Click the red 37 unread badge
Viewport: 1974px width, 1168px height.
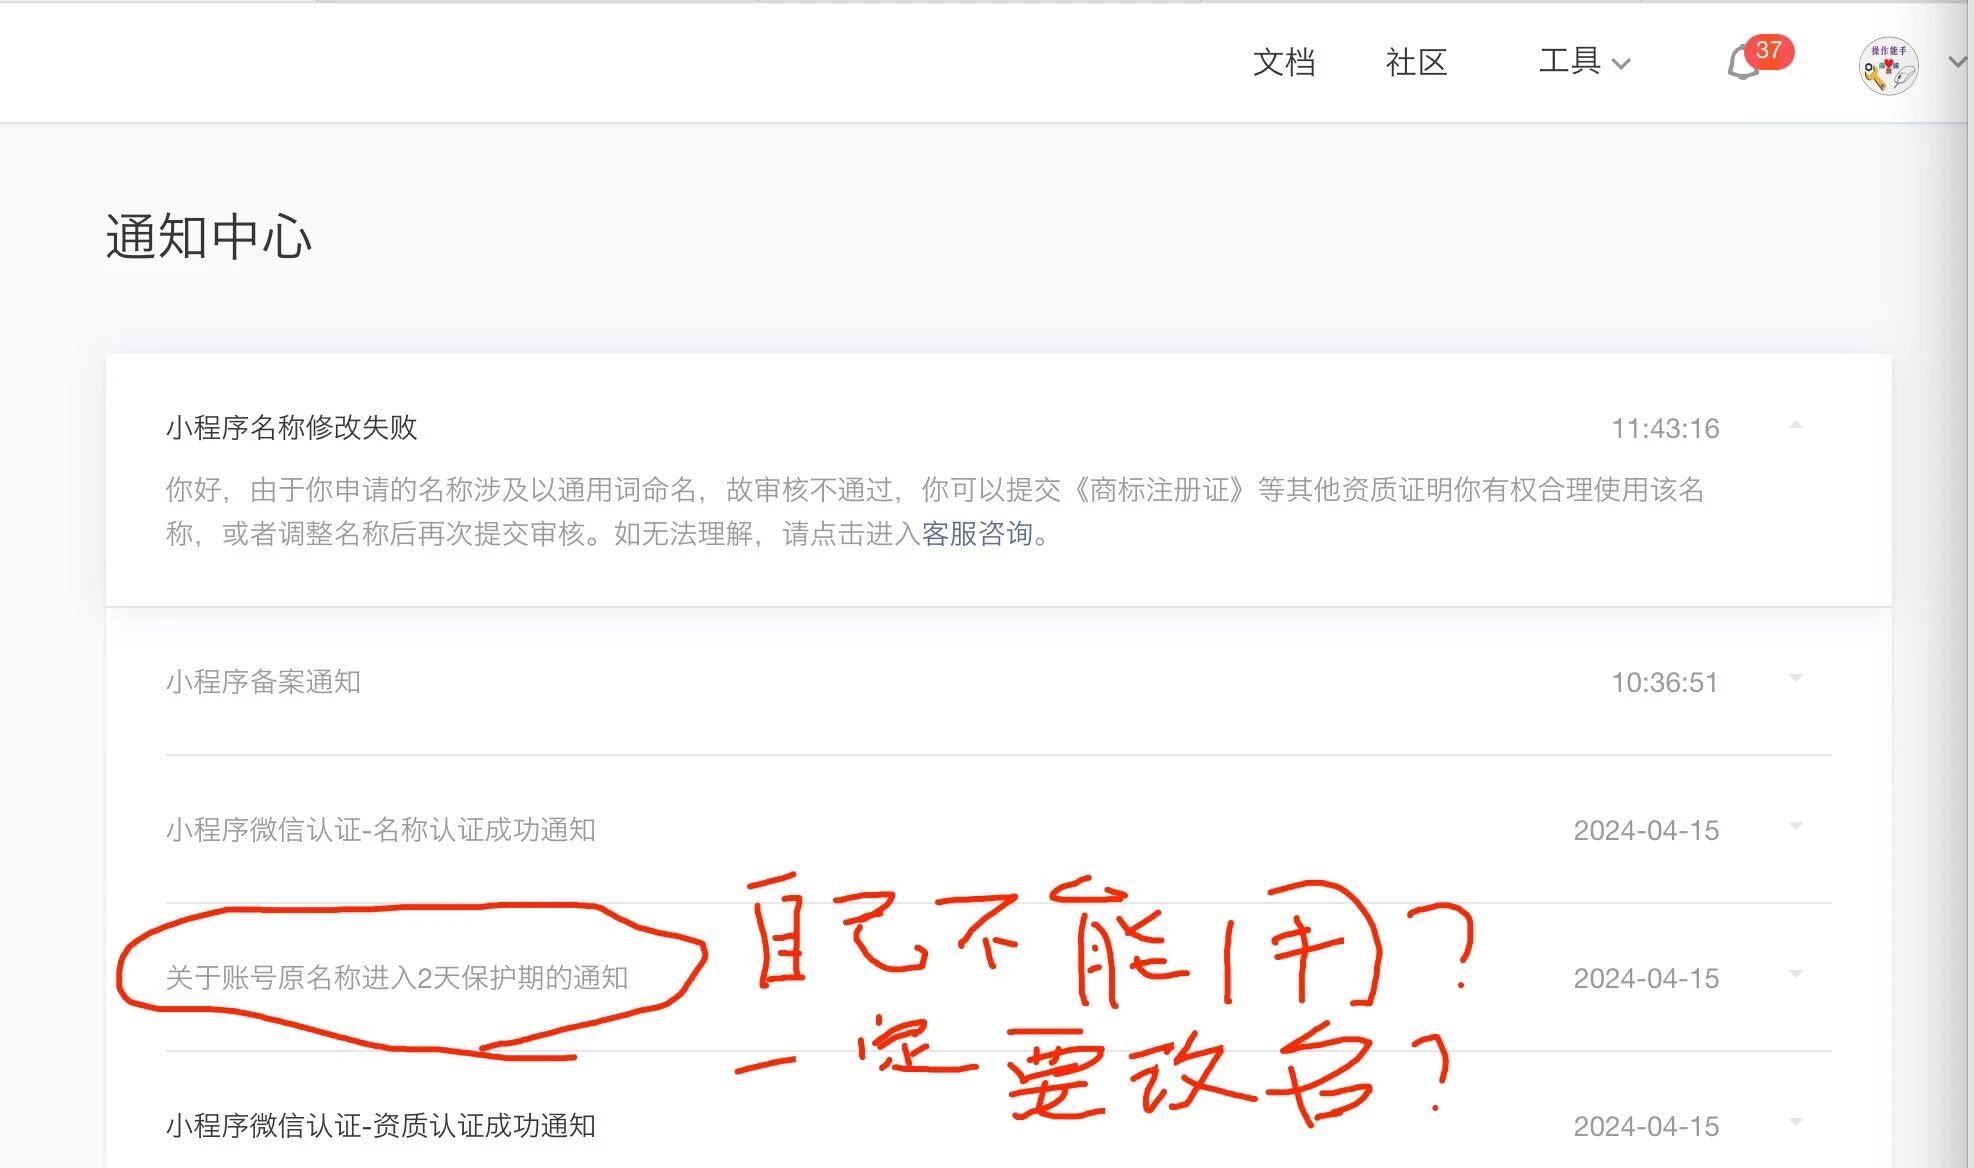(x=1768, y=51)
